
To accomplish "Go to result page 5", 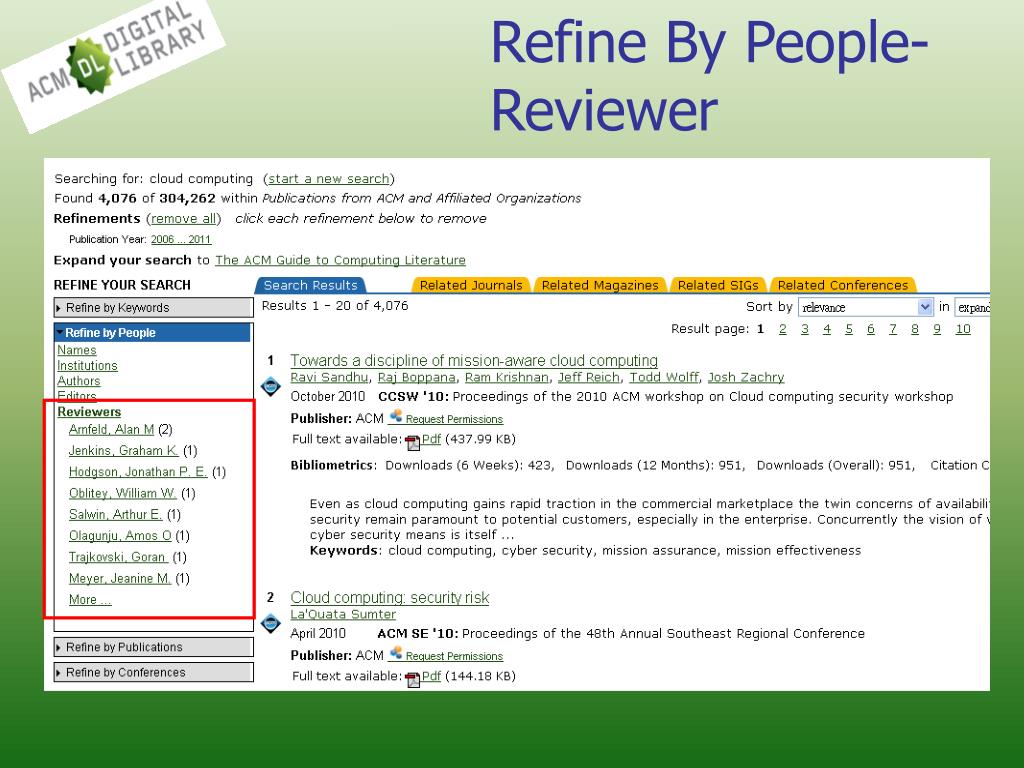I will 848,329.
